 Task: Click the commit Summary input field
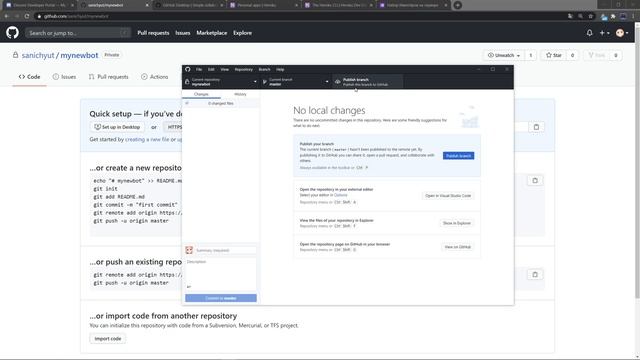click(225, 250)
